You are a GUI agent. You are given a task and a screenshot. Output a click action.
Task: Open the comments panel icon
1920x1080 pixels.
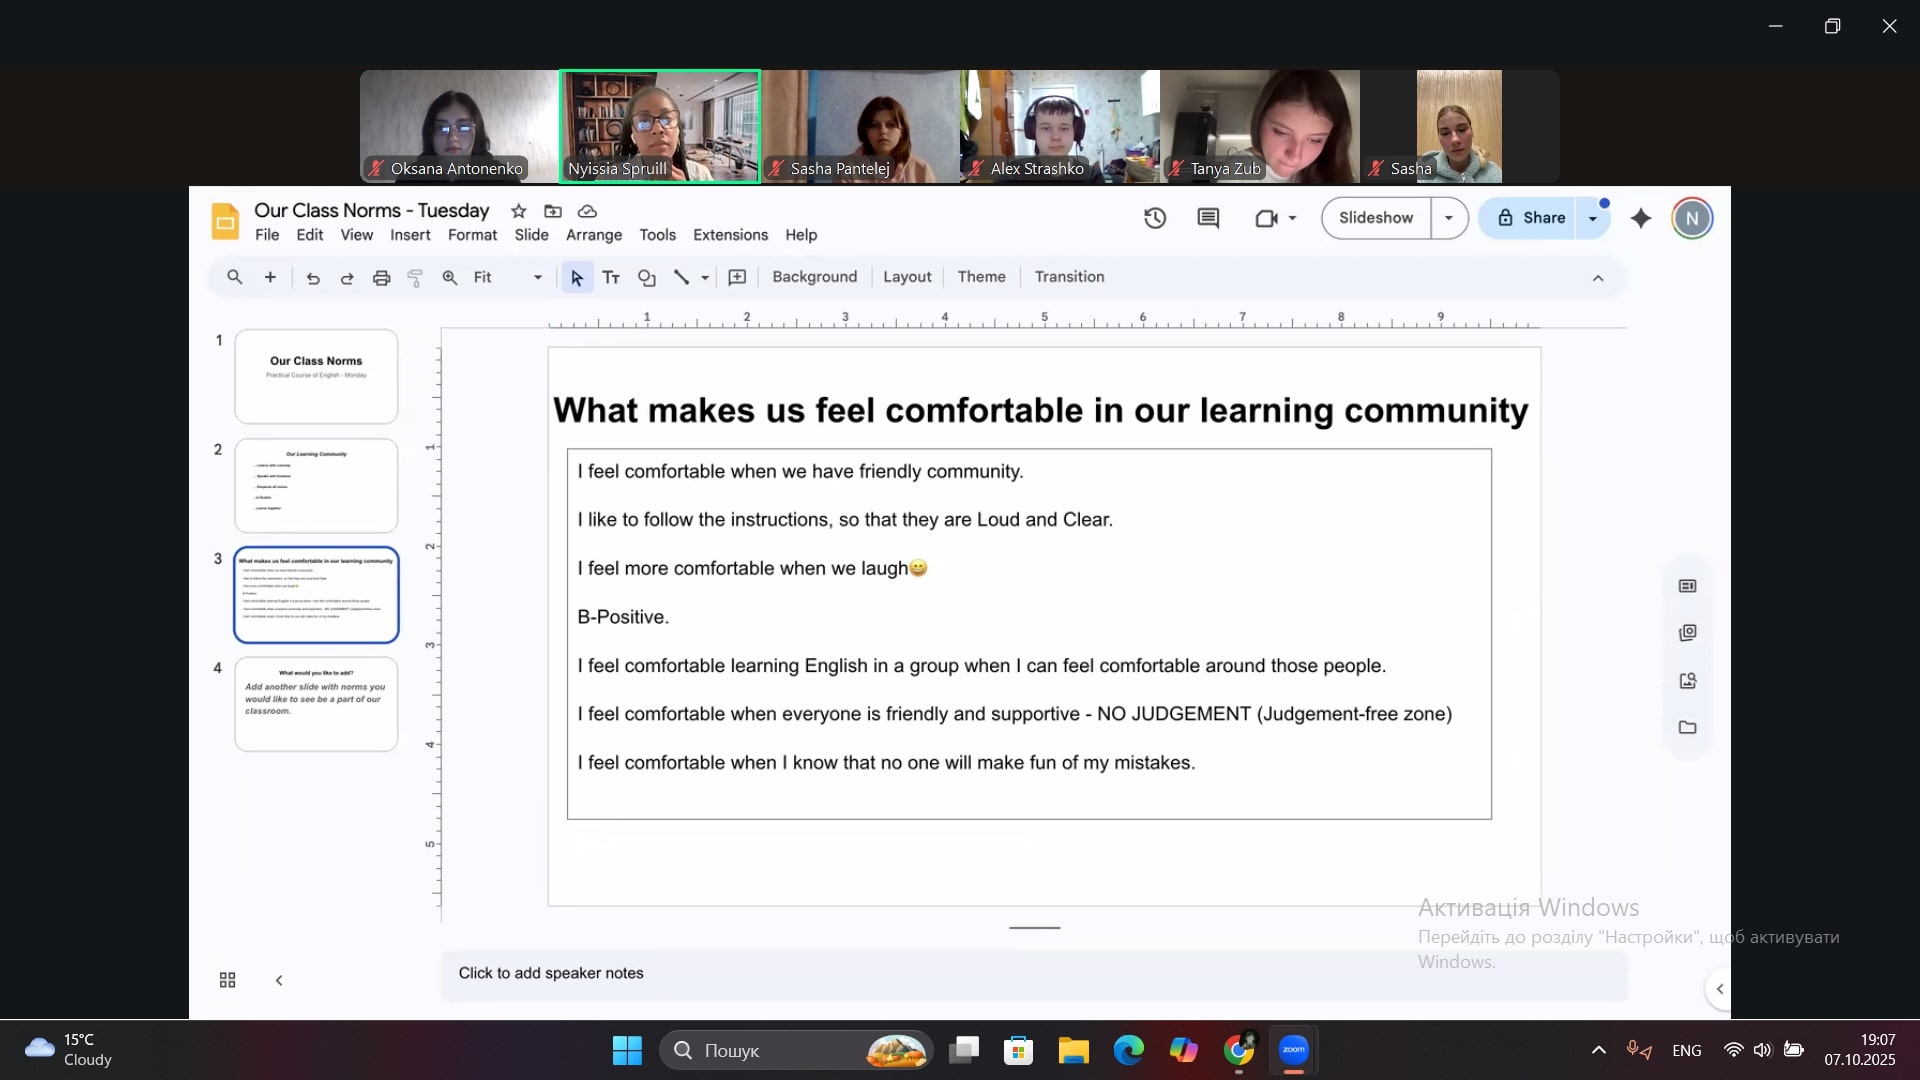tap(1208, 218)
